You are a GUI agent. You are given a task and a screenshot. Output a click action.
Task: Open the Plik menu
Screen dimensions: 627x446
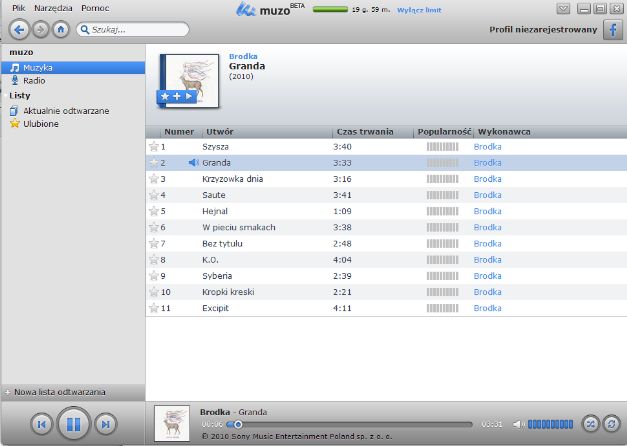point(19,8)
